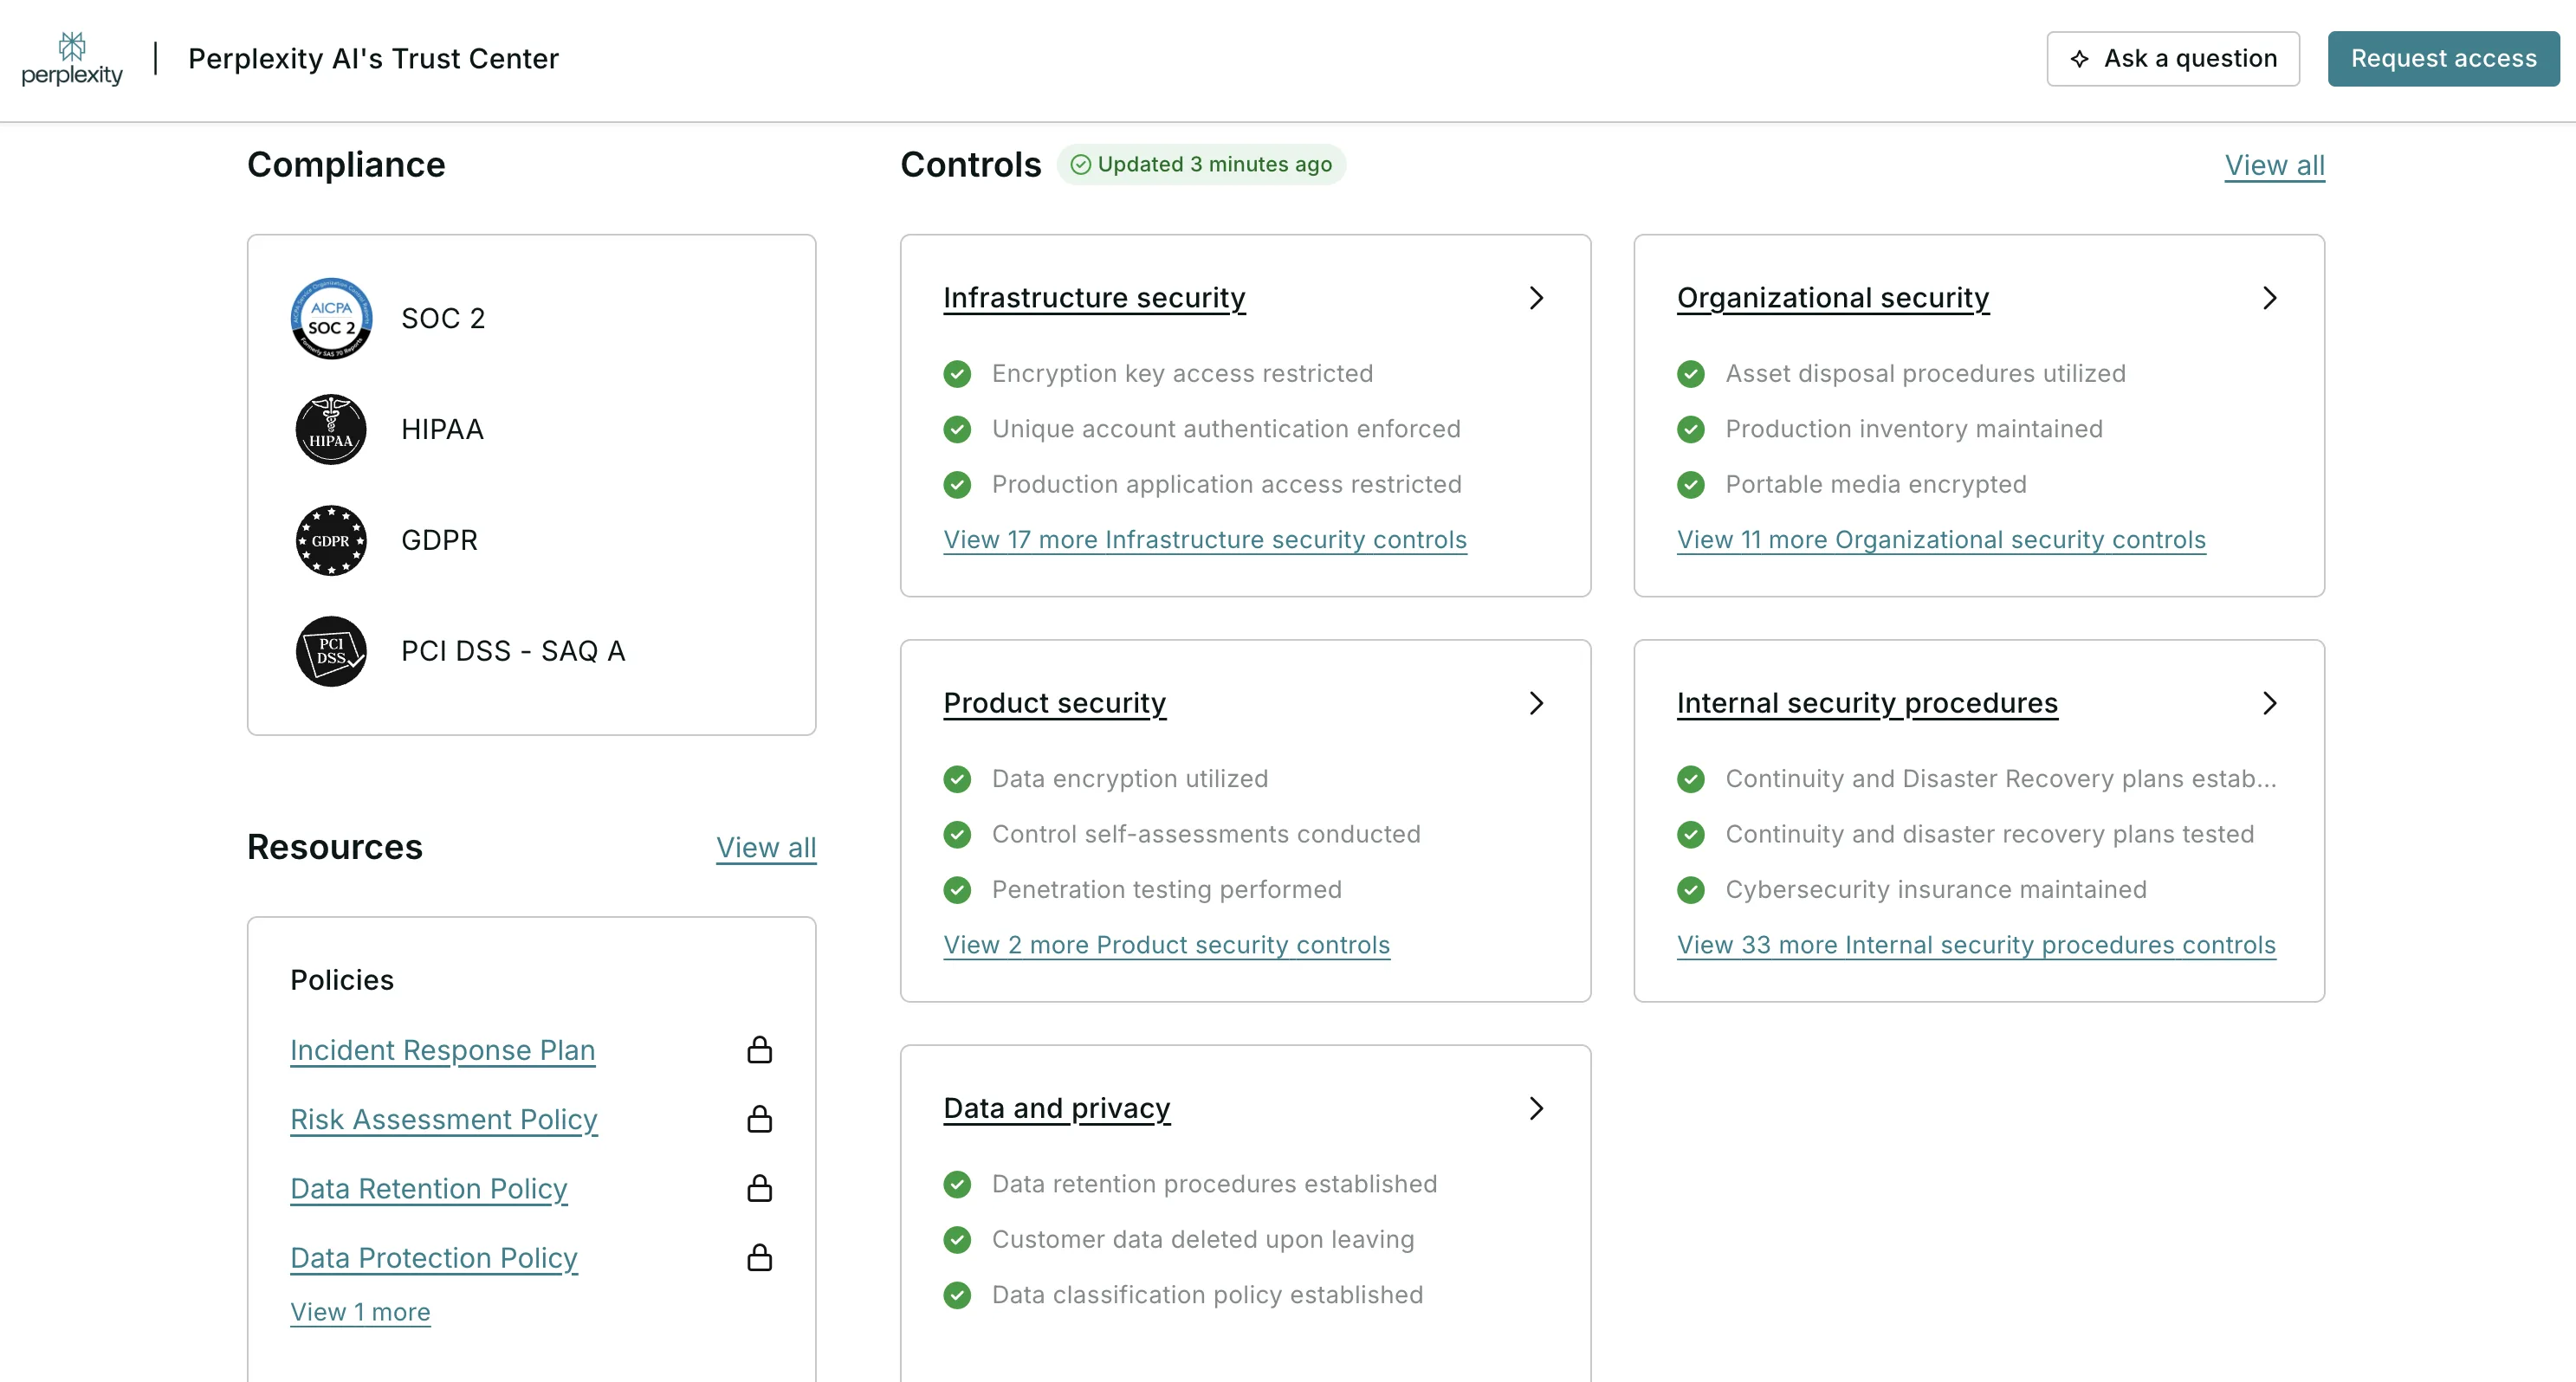
Task: Click the lock icon beside Risk Assessment Policy
Action: (760, 1119)
